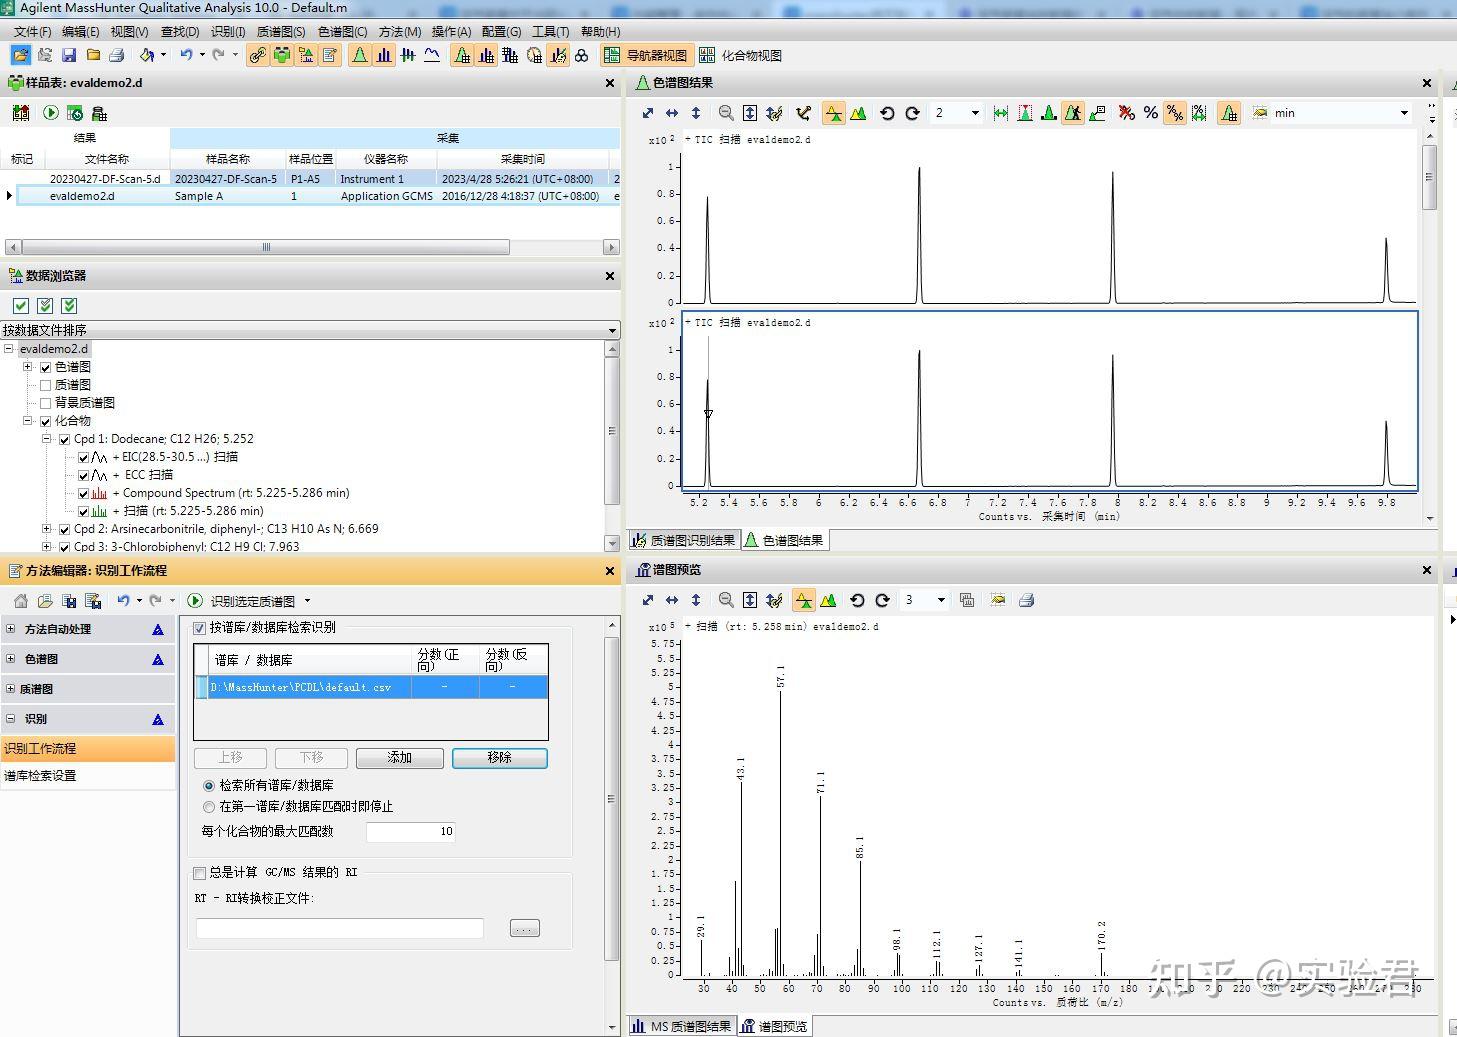The image size is (1457, 1037).
Task: Open the min time unit dropdown
Action: (x=1404, y=114)
